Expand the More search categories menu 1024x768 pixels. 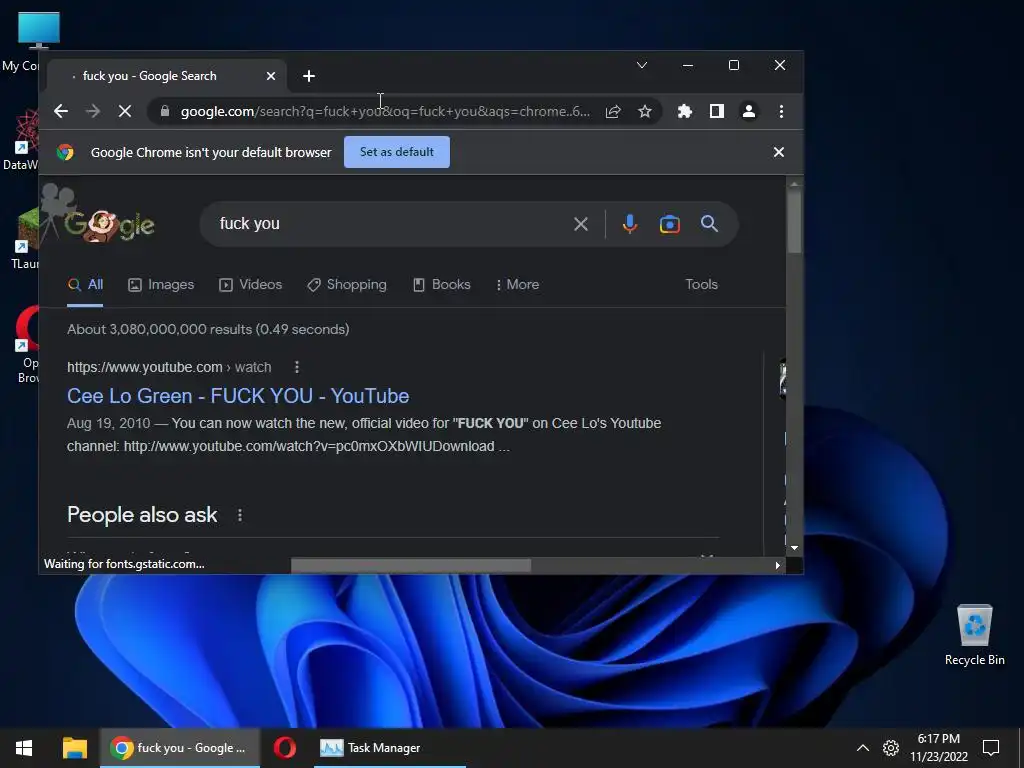tap(517, 285)
